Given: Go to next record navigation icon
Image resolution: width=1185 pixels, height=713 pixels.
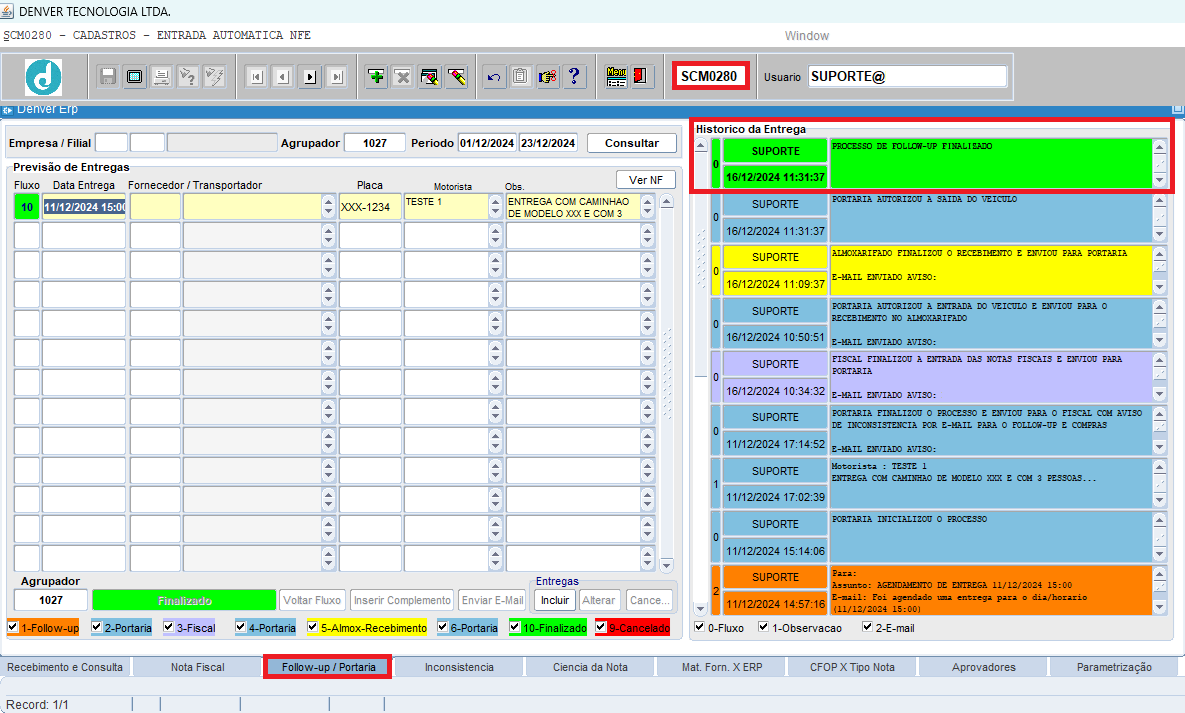Looking at the screenshot, I should tap(310, 76).
